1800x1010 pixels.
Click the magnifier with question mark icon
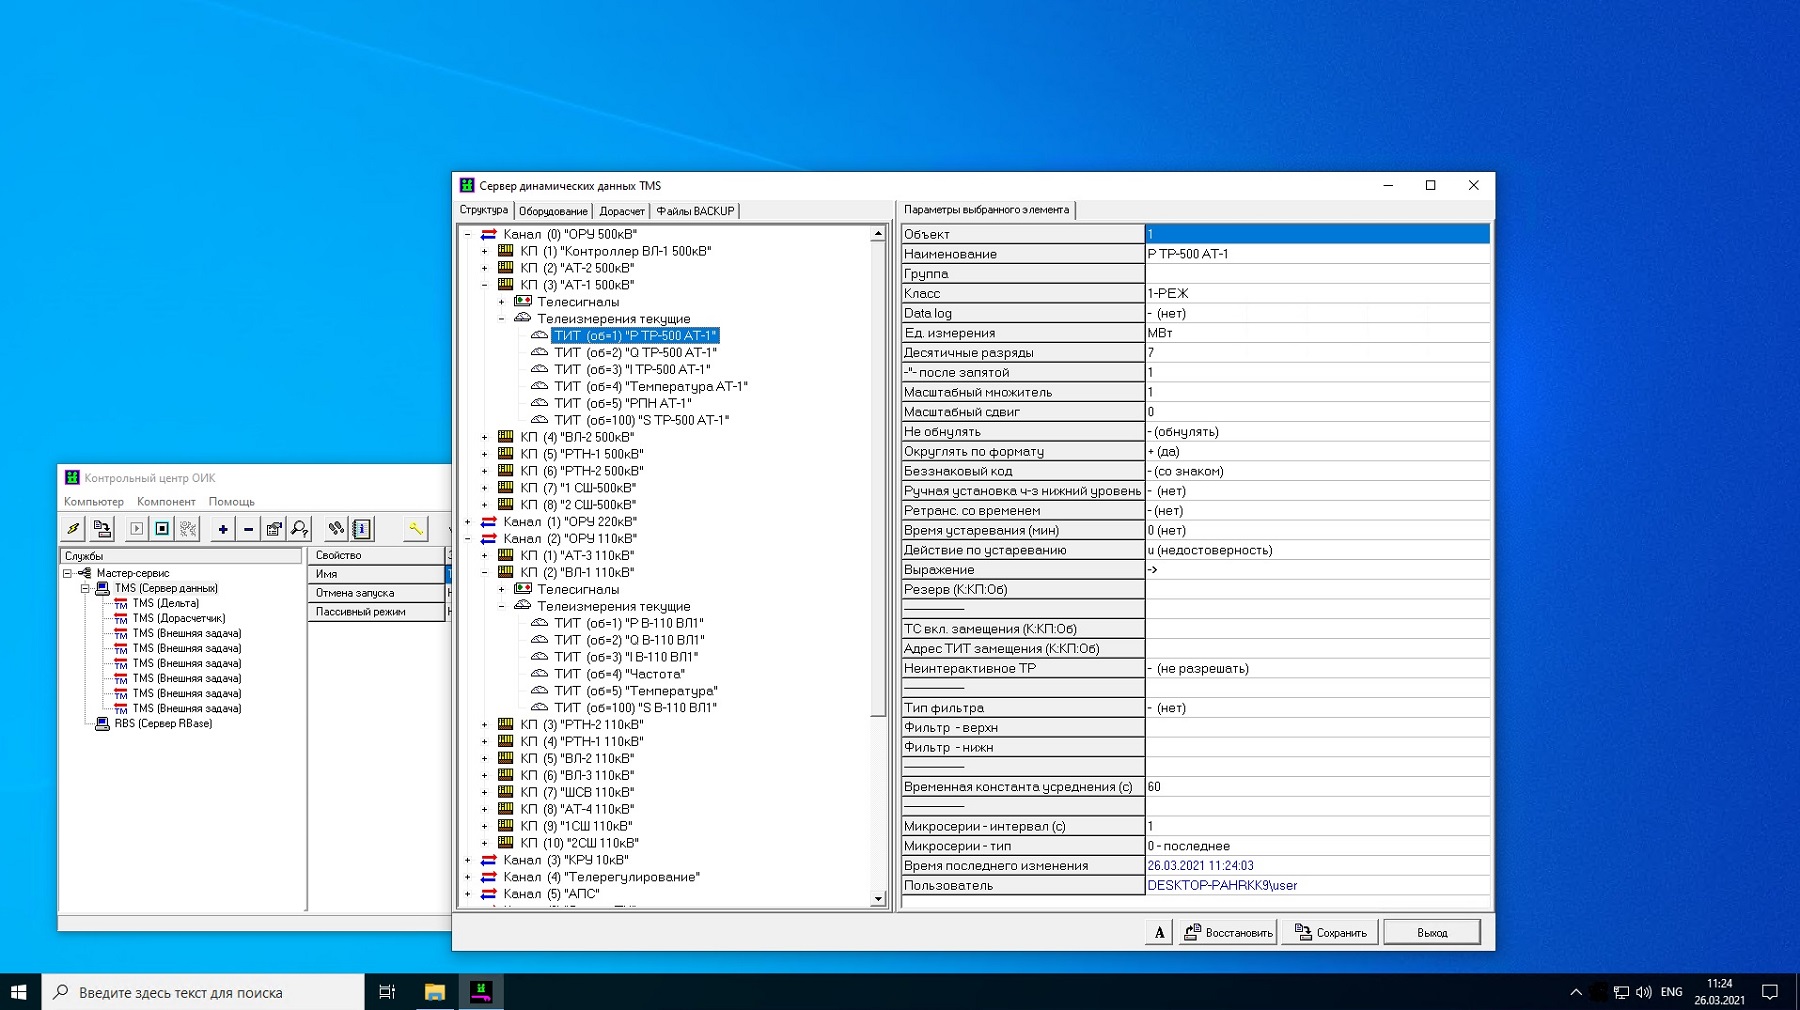(x=300, y=529)
